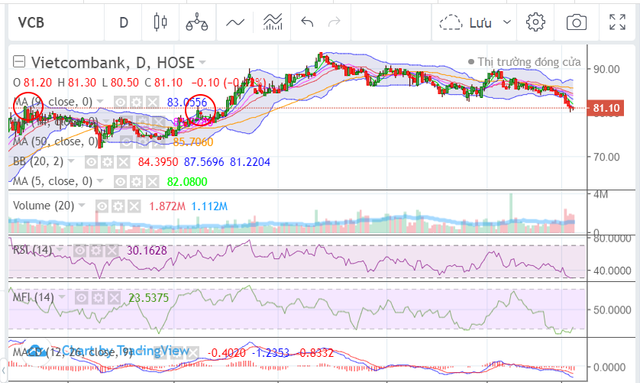The height and width of the screenshot is (383, 640).
Task: Open settings gear for MA (50, close, 0)
Action: point(142,142)
